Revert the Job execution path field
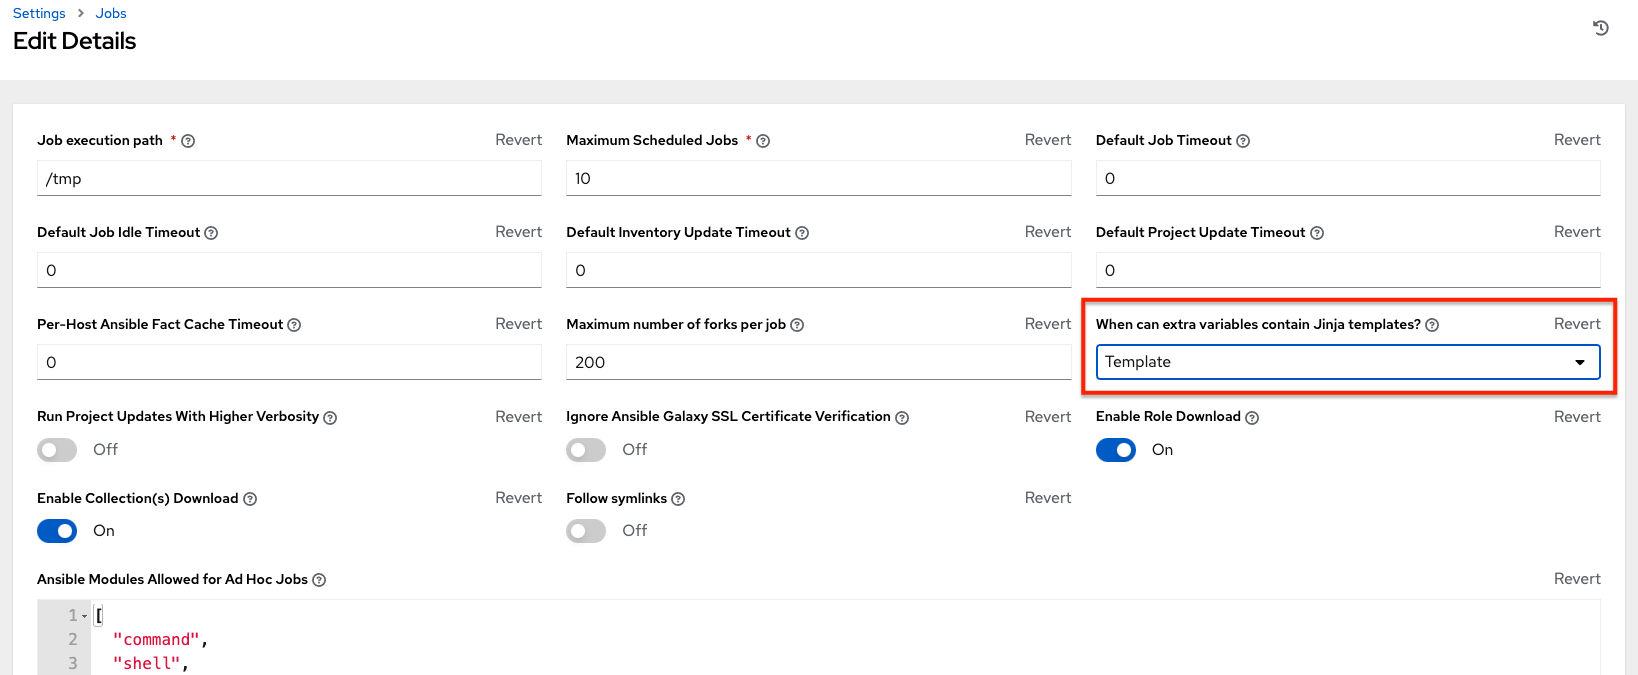 click(x=518, y=140)
